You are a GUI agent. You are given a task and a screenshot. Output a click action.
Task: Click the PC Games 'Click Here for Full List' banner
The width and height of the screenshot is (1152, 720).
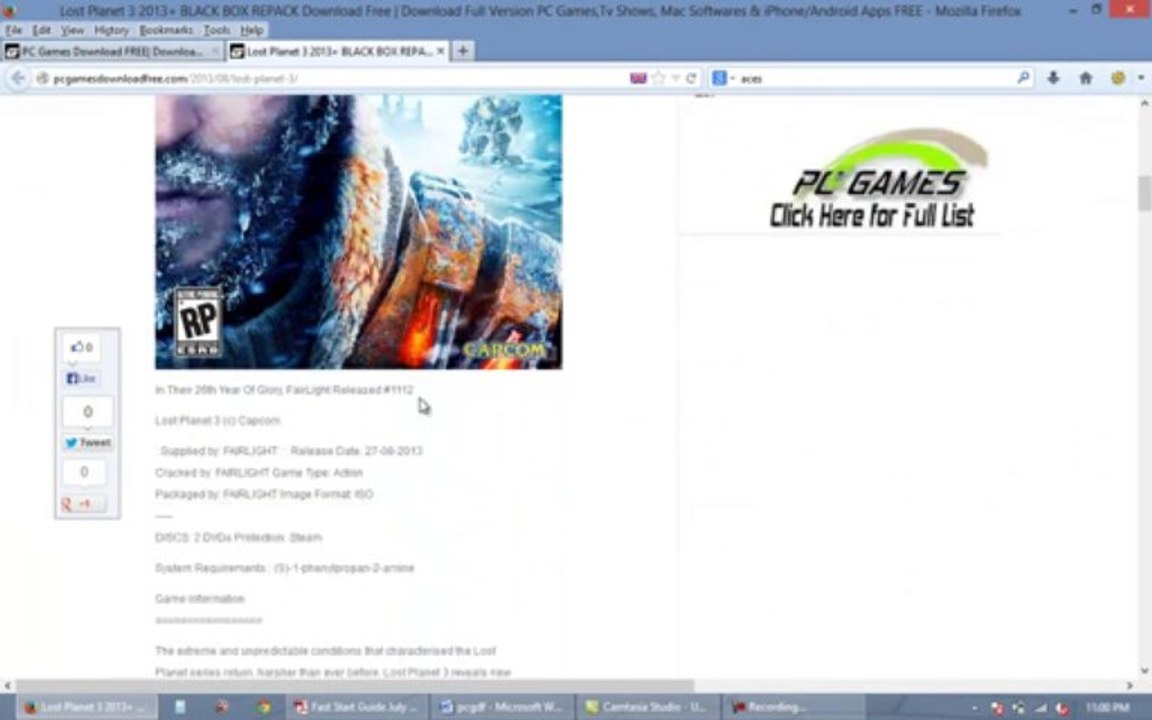point(876,180)
